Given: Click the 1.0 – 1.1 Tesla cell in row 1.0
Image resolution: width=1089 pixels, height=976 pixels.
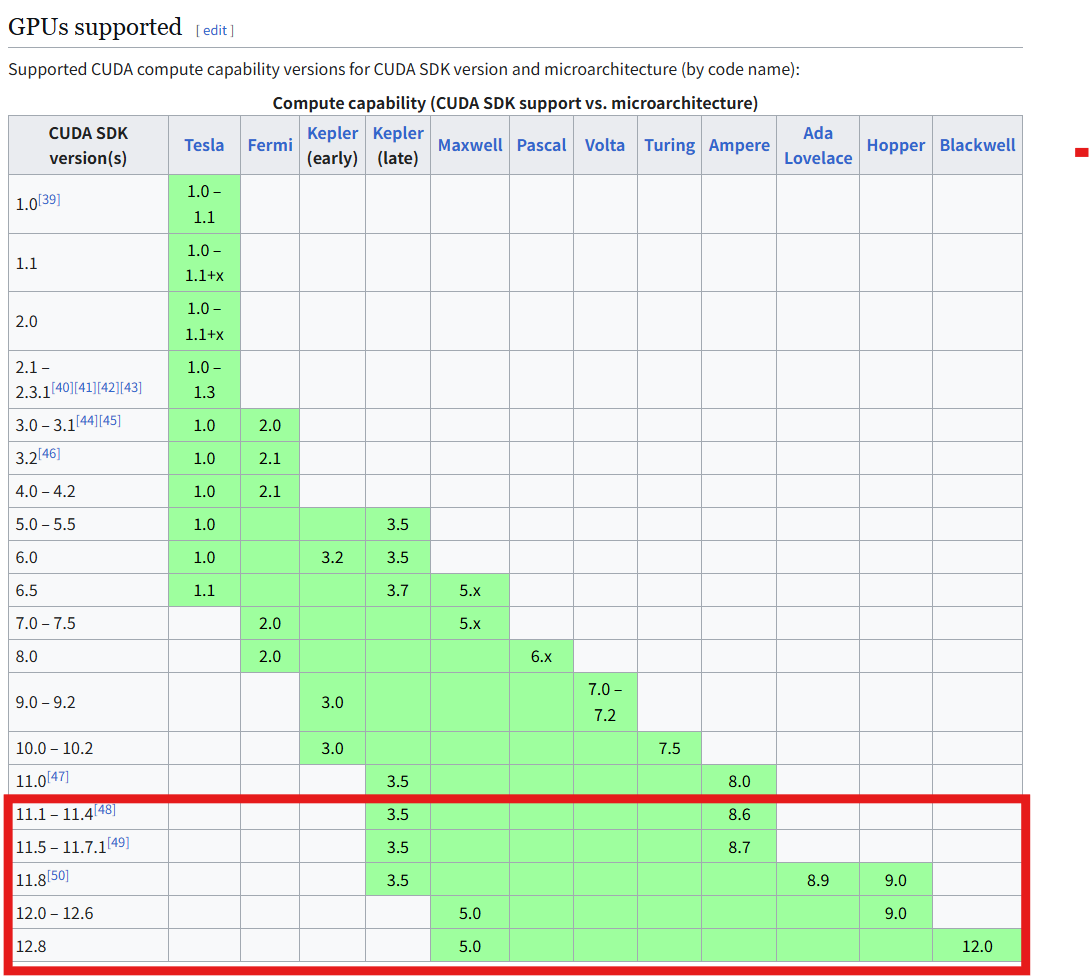Looking at the screenshot, I should (x=204, y=204).
